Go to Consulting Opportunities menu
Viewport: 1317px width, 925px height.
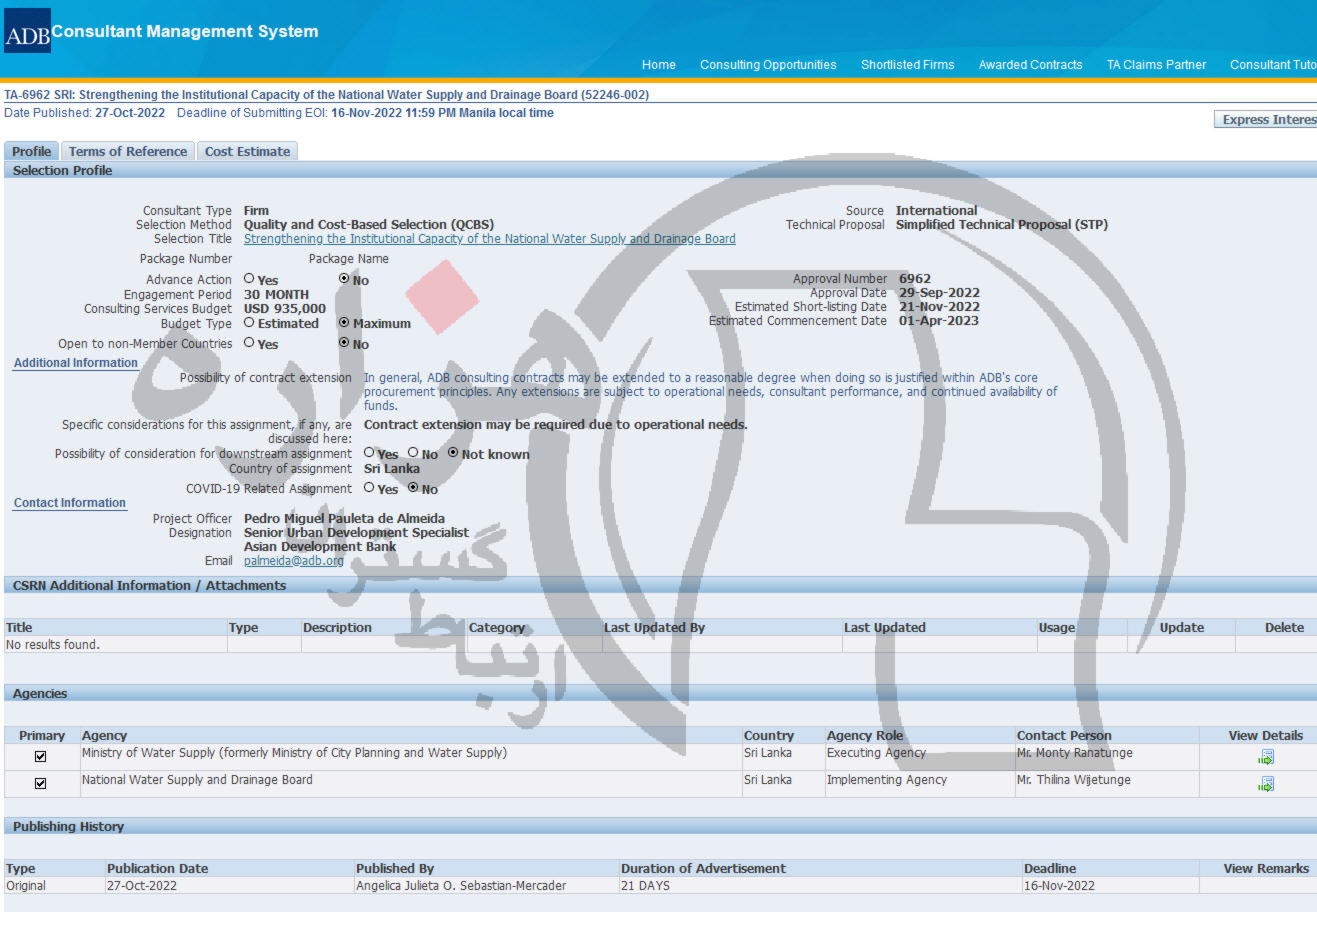(768, 65)
